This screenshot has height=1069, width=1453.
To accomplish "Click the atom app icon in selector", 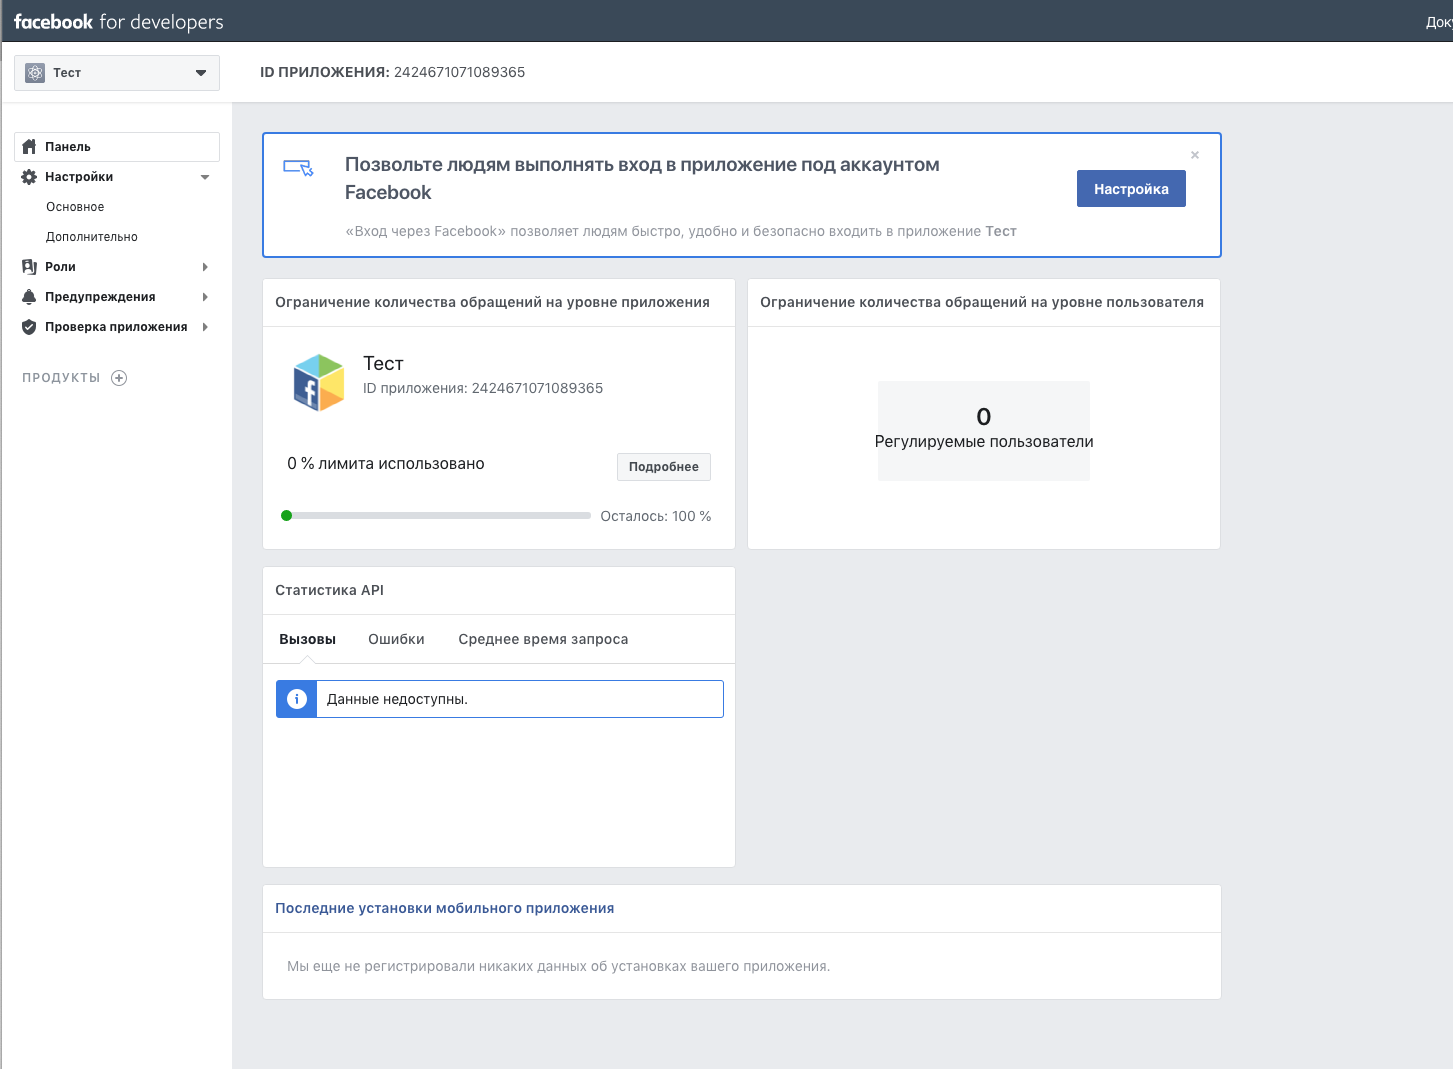I will [x=35, y=73].
